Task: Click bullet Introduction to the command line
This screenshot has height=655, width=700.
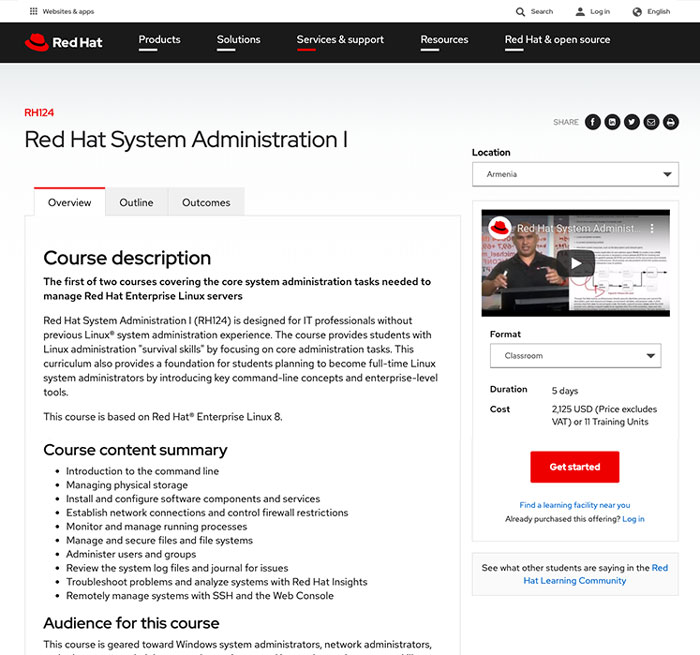Action: click(142, 471)
